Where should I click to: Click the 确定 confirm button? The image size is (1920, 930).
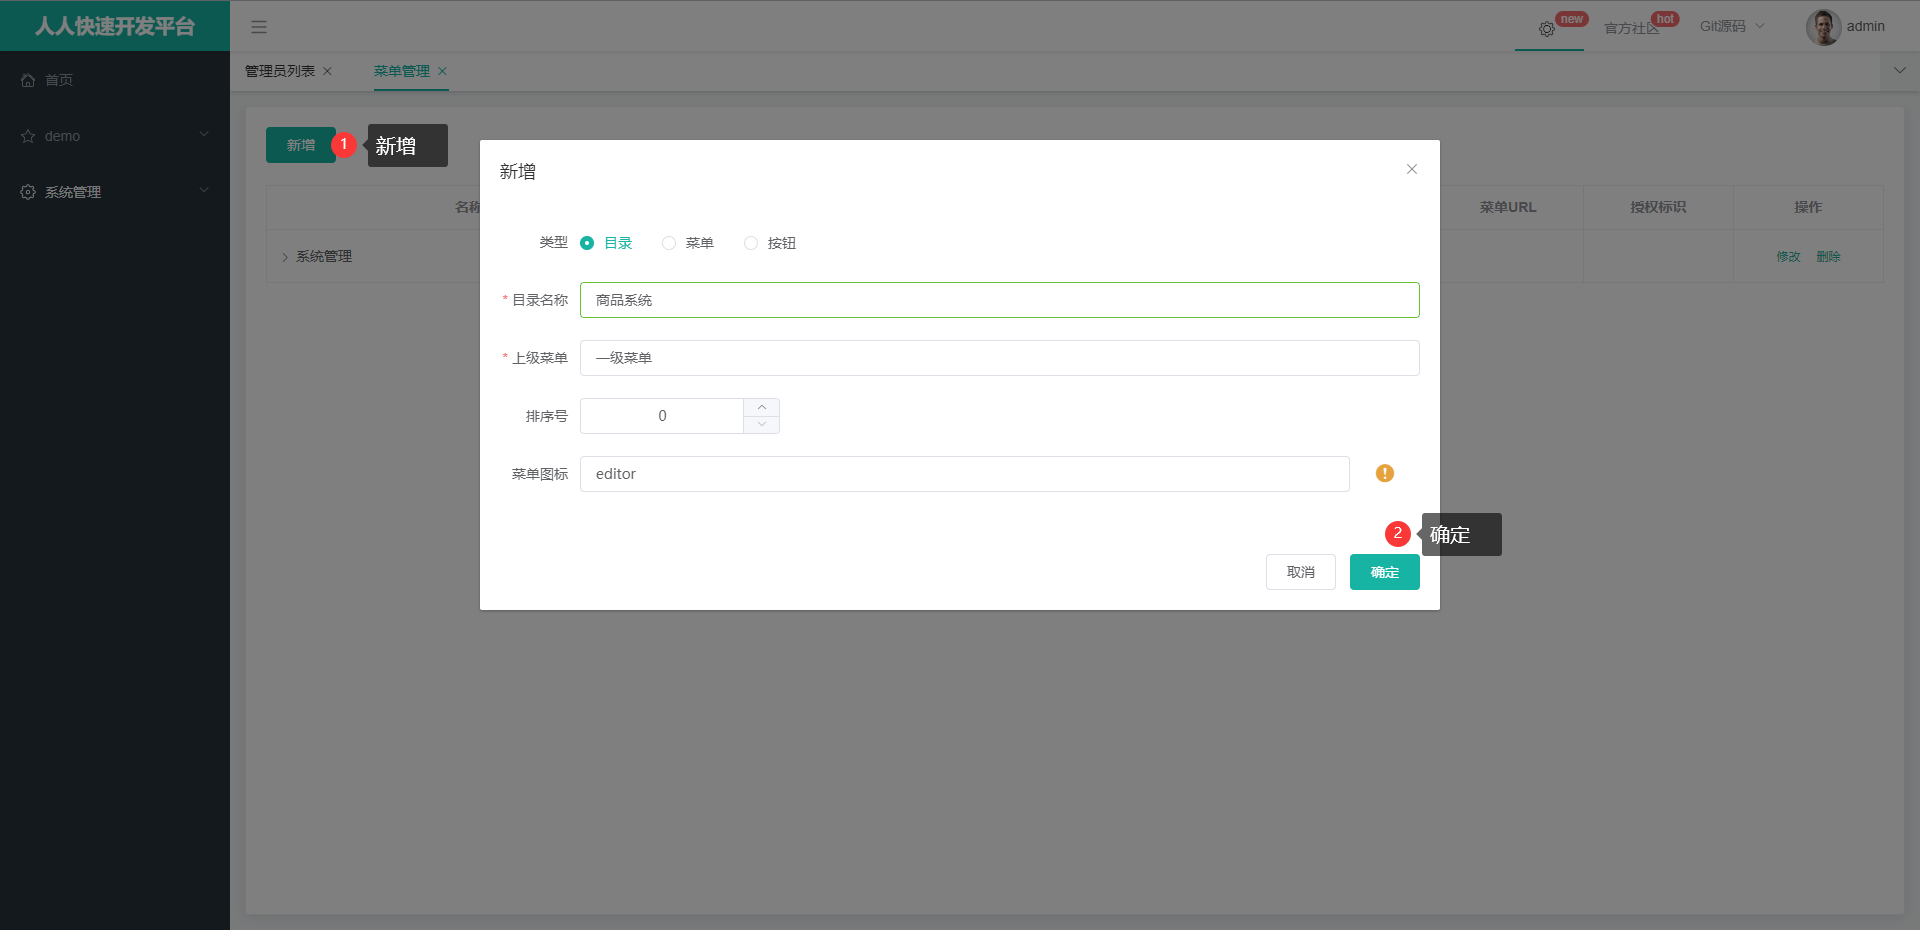pos(1384,572)
